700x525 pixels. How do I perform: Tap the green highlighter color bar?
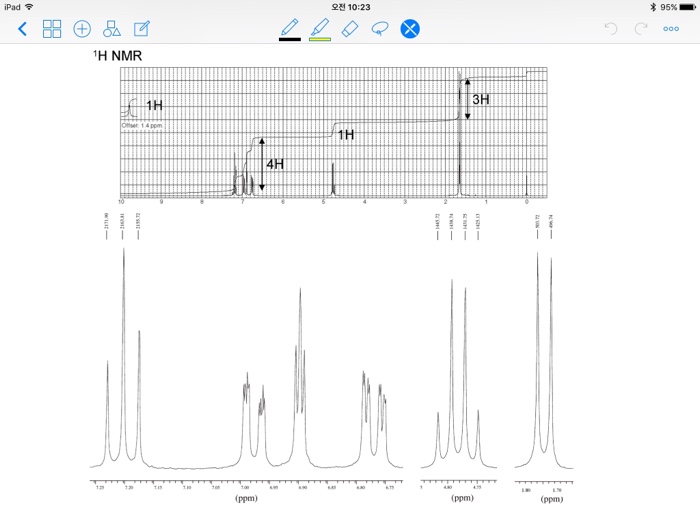(x=320, y=40)
